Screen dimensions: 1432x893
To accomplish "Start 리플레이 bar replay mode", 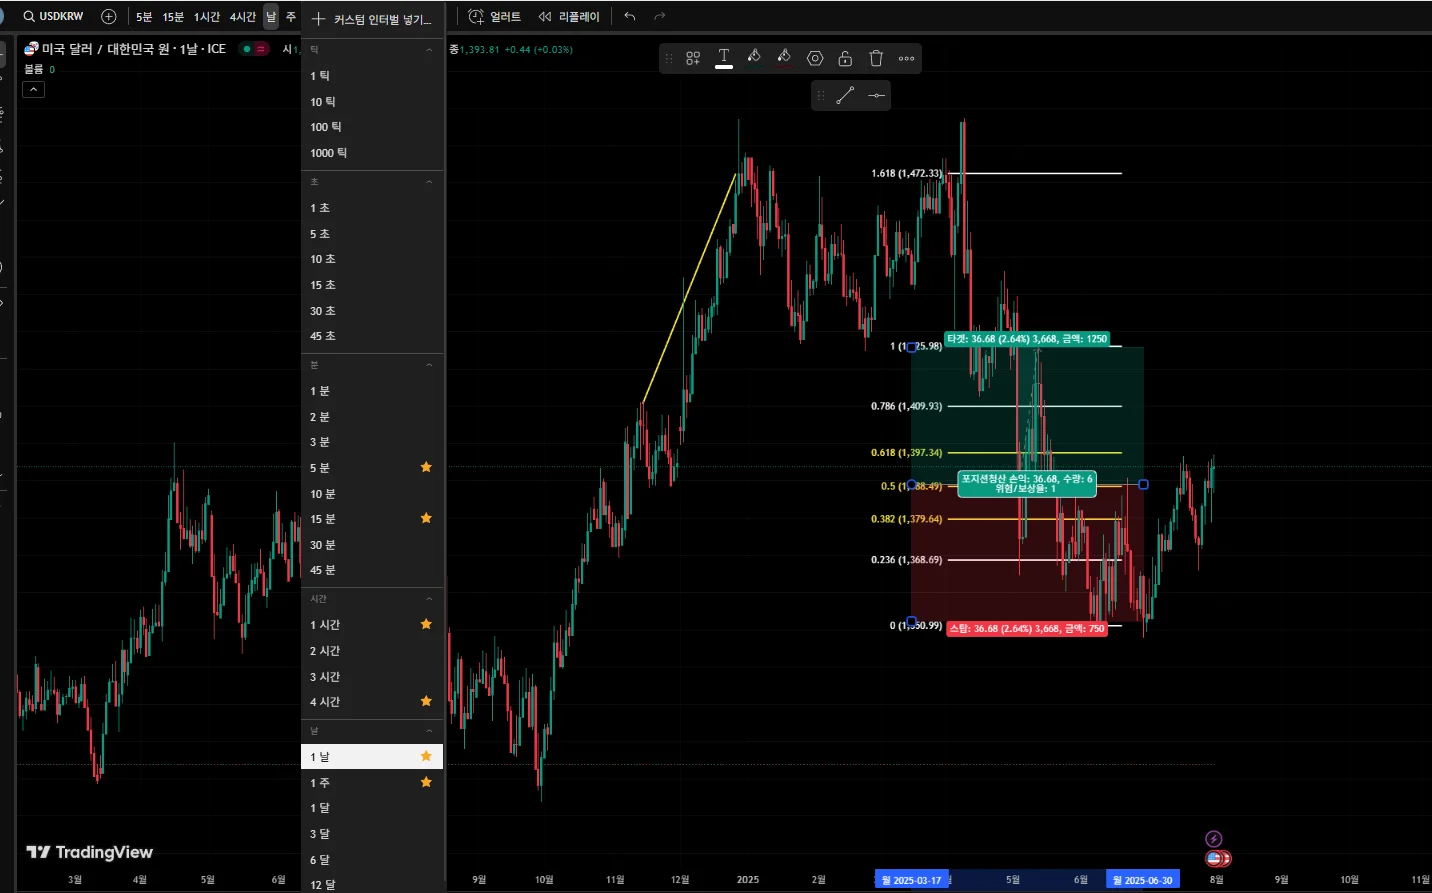I will point(569,17).
